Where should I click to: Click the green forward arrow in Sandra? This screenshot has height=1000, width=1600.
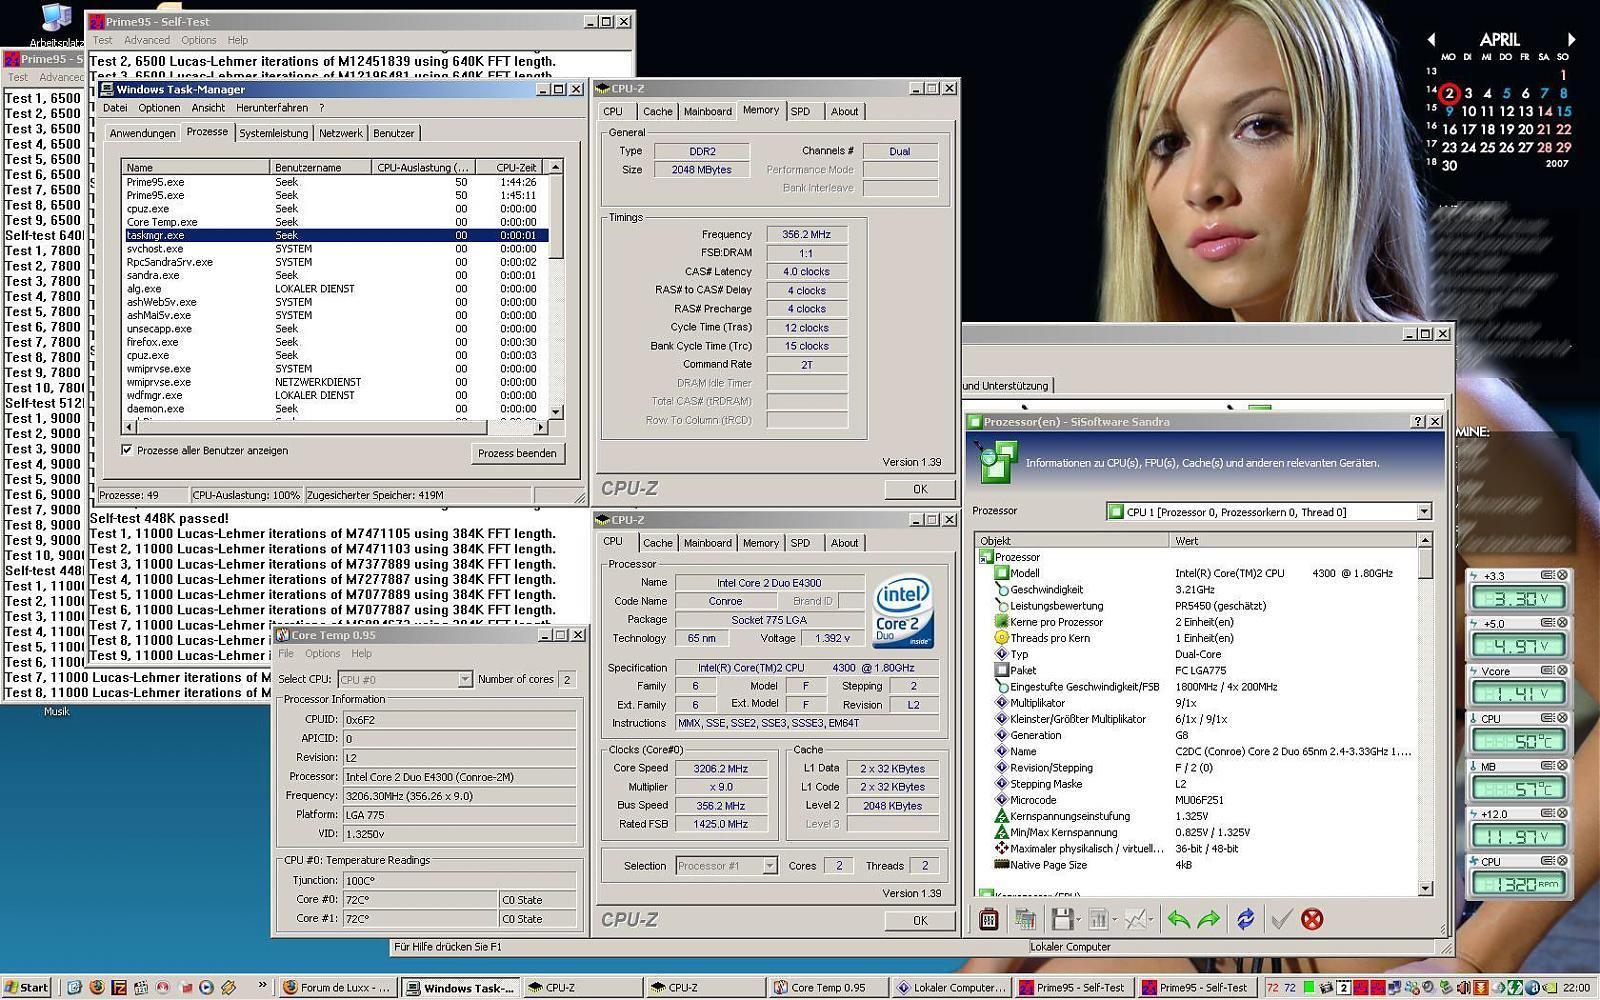pyautogui.click(x=1209, y=919)
